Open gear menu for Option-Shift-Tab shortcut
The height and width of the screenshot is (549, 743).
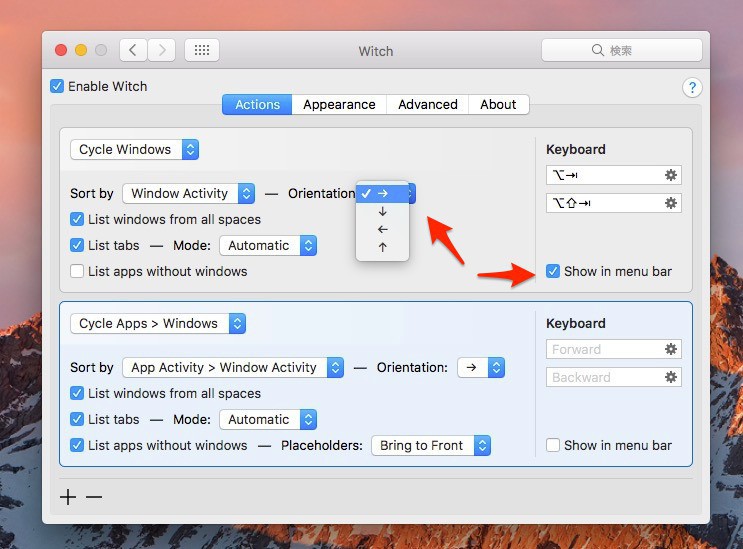click(x=671, y=203)
